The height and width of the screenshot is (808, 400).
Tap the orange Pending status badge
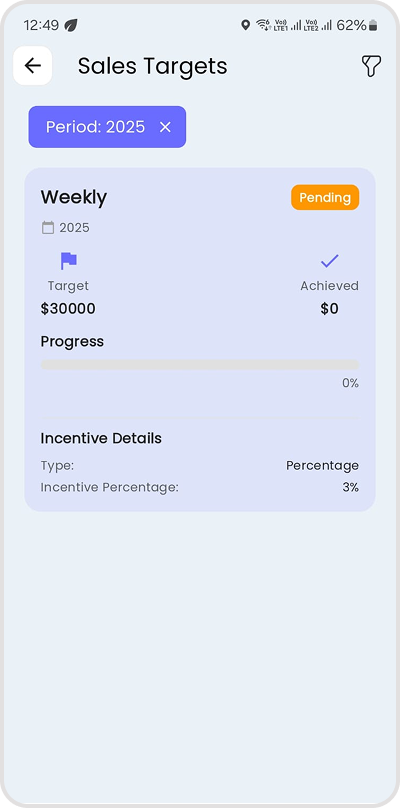pos(325,197)
